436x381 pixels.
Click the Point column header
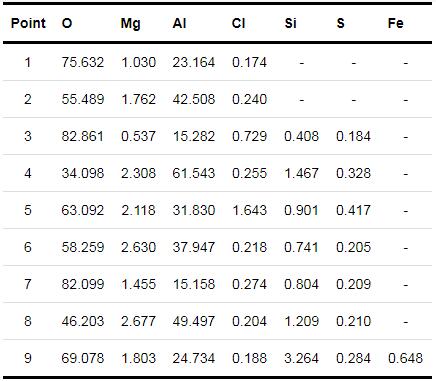(x=28, y=23)
